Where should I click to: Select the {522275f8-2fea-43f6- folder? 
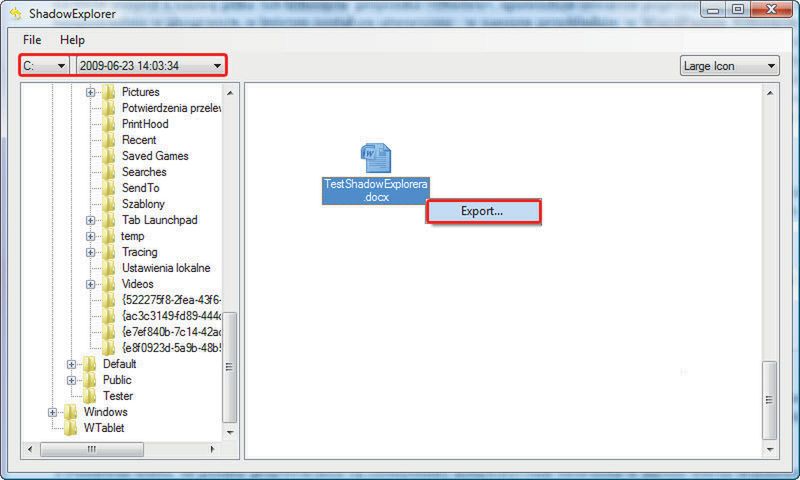point(171,300)
